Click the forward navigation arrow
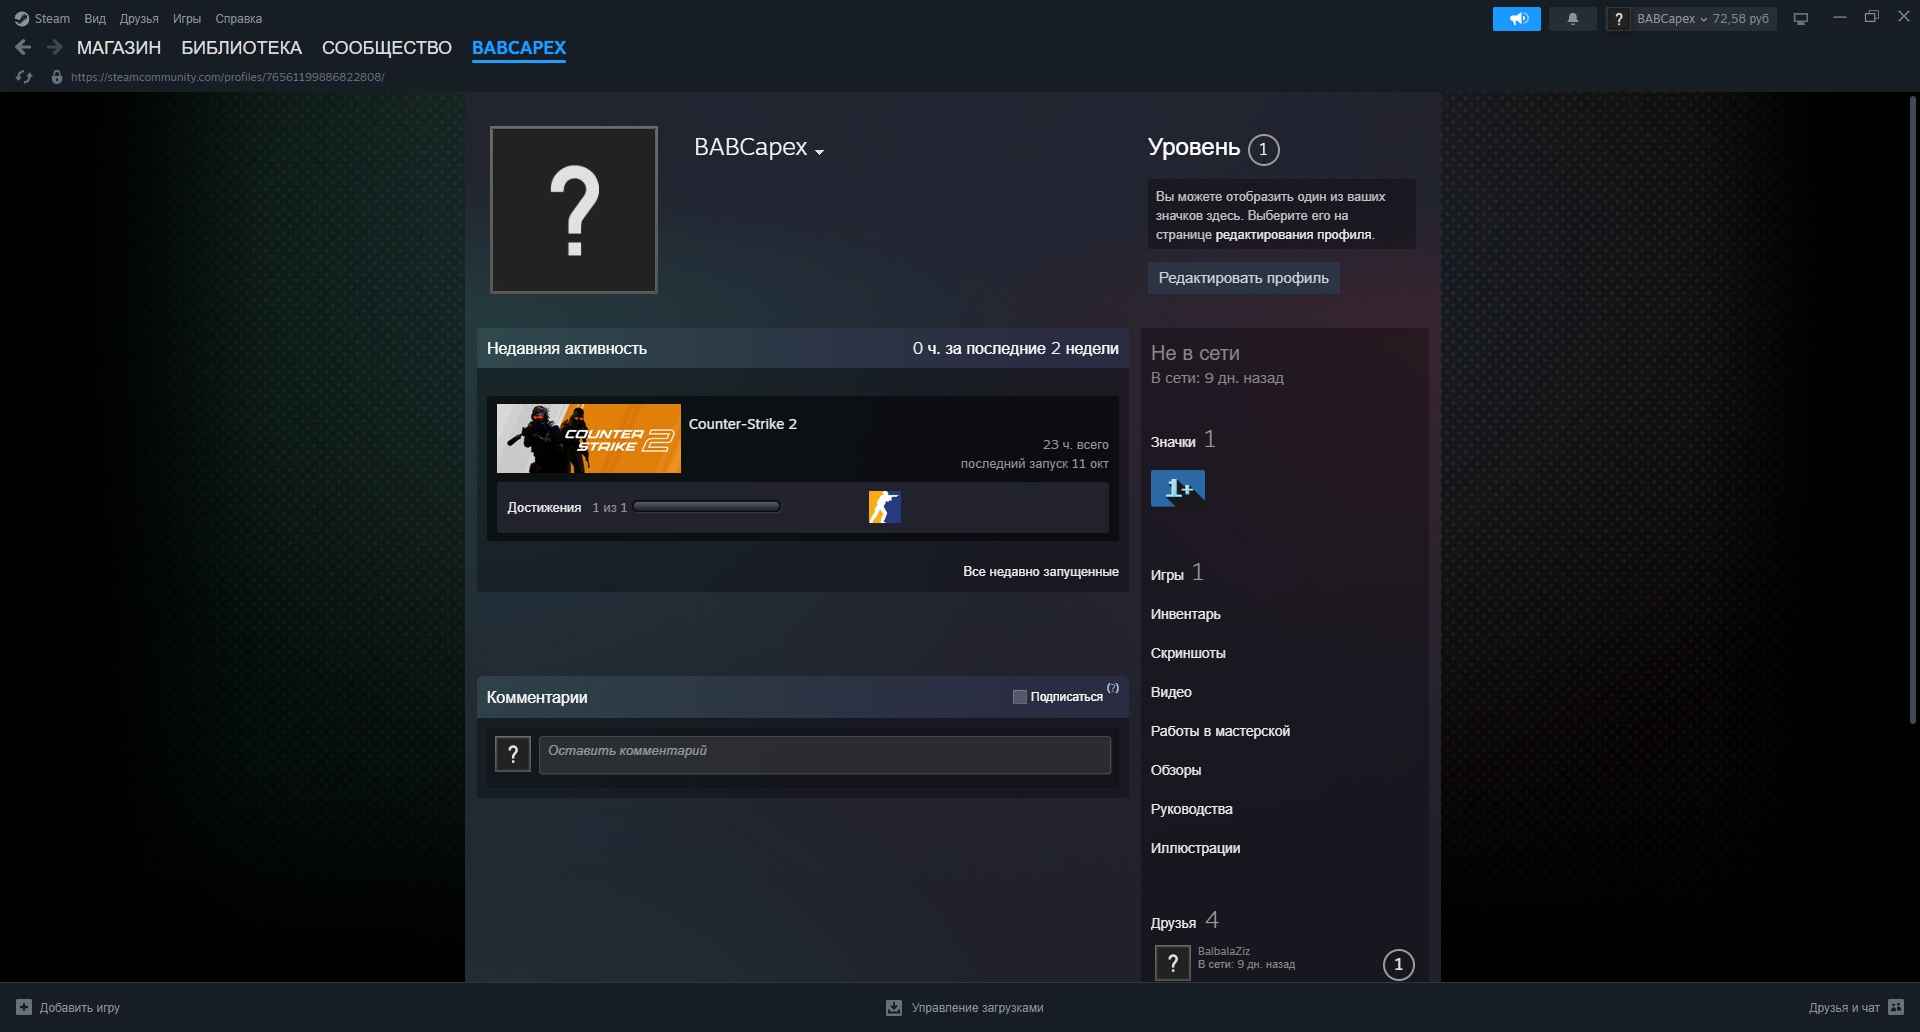The image size is (1920, 1032). click(54, 47)
